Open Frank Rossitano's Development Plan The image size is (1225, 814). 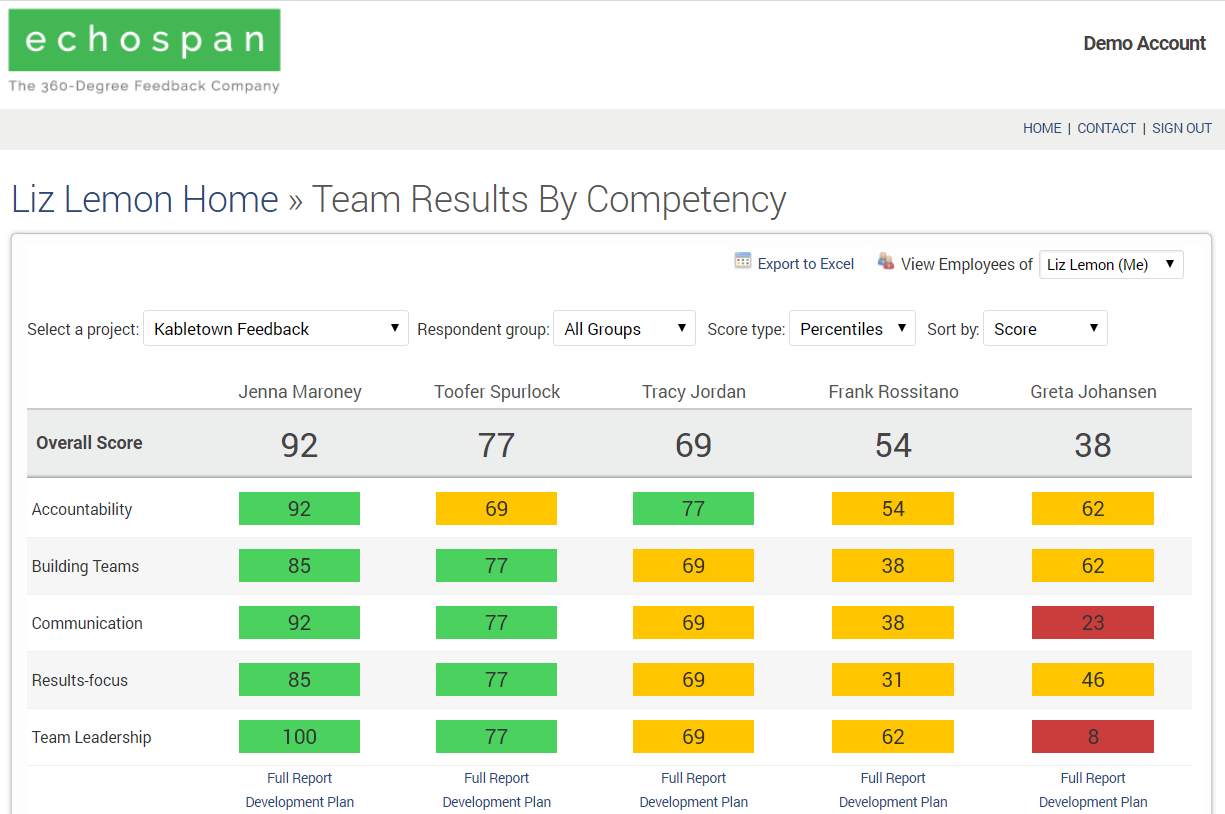click(x=893, y=802)
